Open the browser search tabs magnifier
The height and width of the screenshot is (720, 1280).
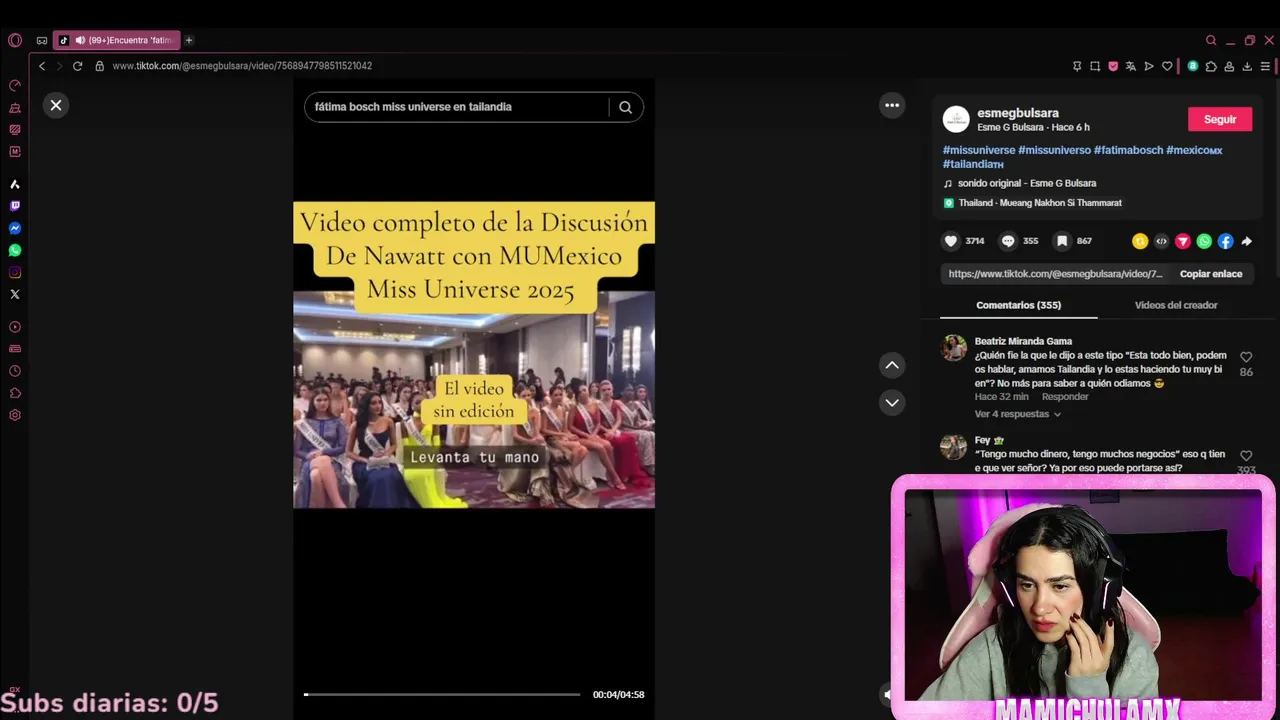[1211, 40]
